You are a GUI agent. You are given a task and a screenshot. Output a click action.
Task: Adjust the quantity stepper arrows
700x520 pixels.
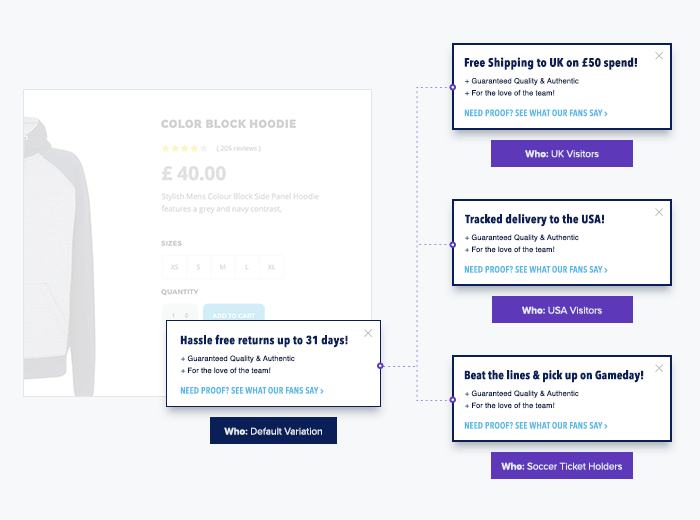[187, 315]
